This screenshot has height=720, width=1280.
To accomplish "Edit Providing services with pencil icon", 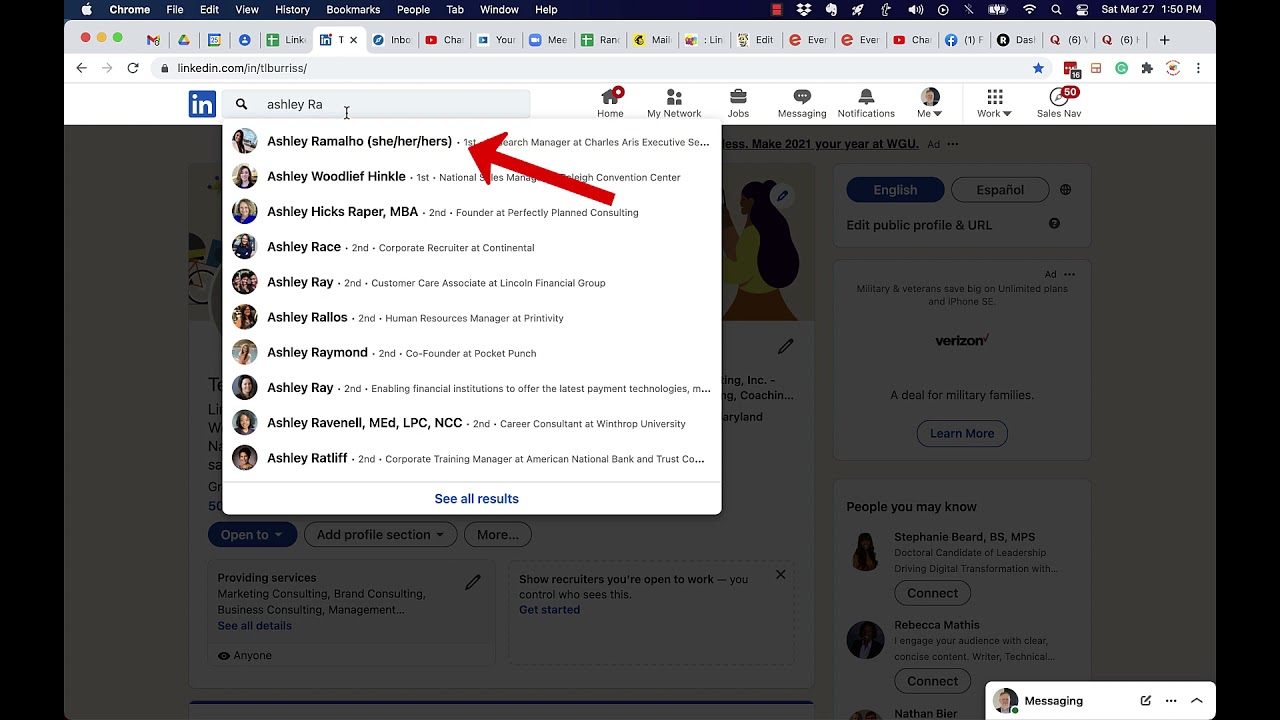I will tap(473, 582).
